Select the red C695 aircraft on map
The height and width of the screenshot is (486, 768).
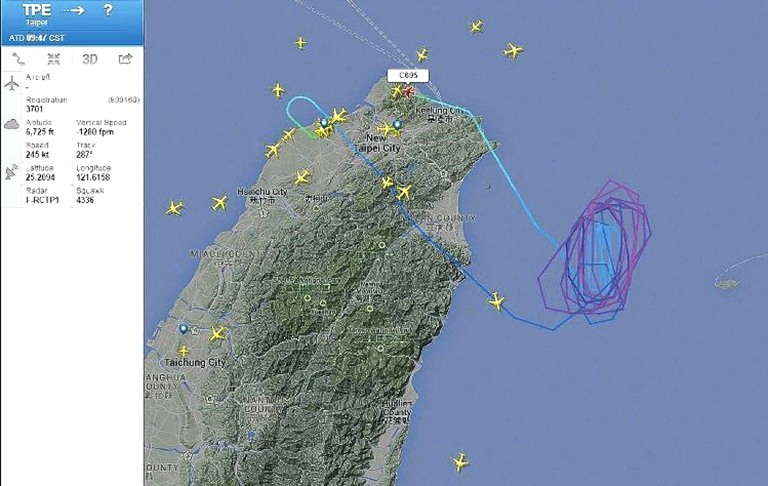pos(408,91)
